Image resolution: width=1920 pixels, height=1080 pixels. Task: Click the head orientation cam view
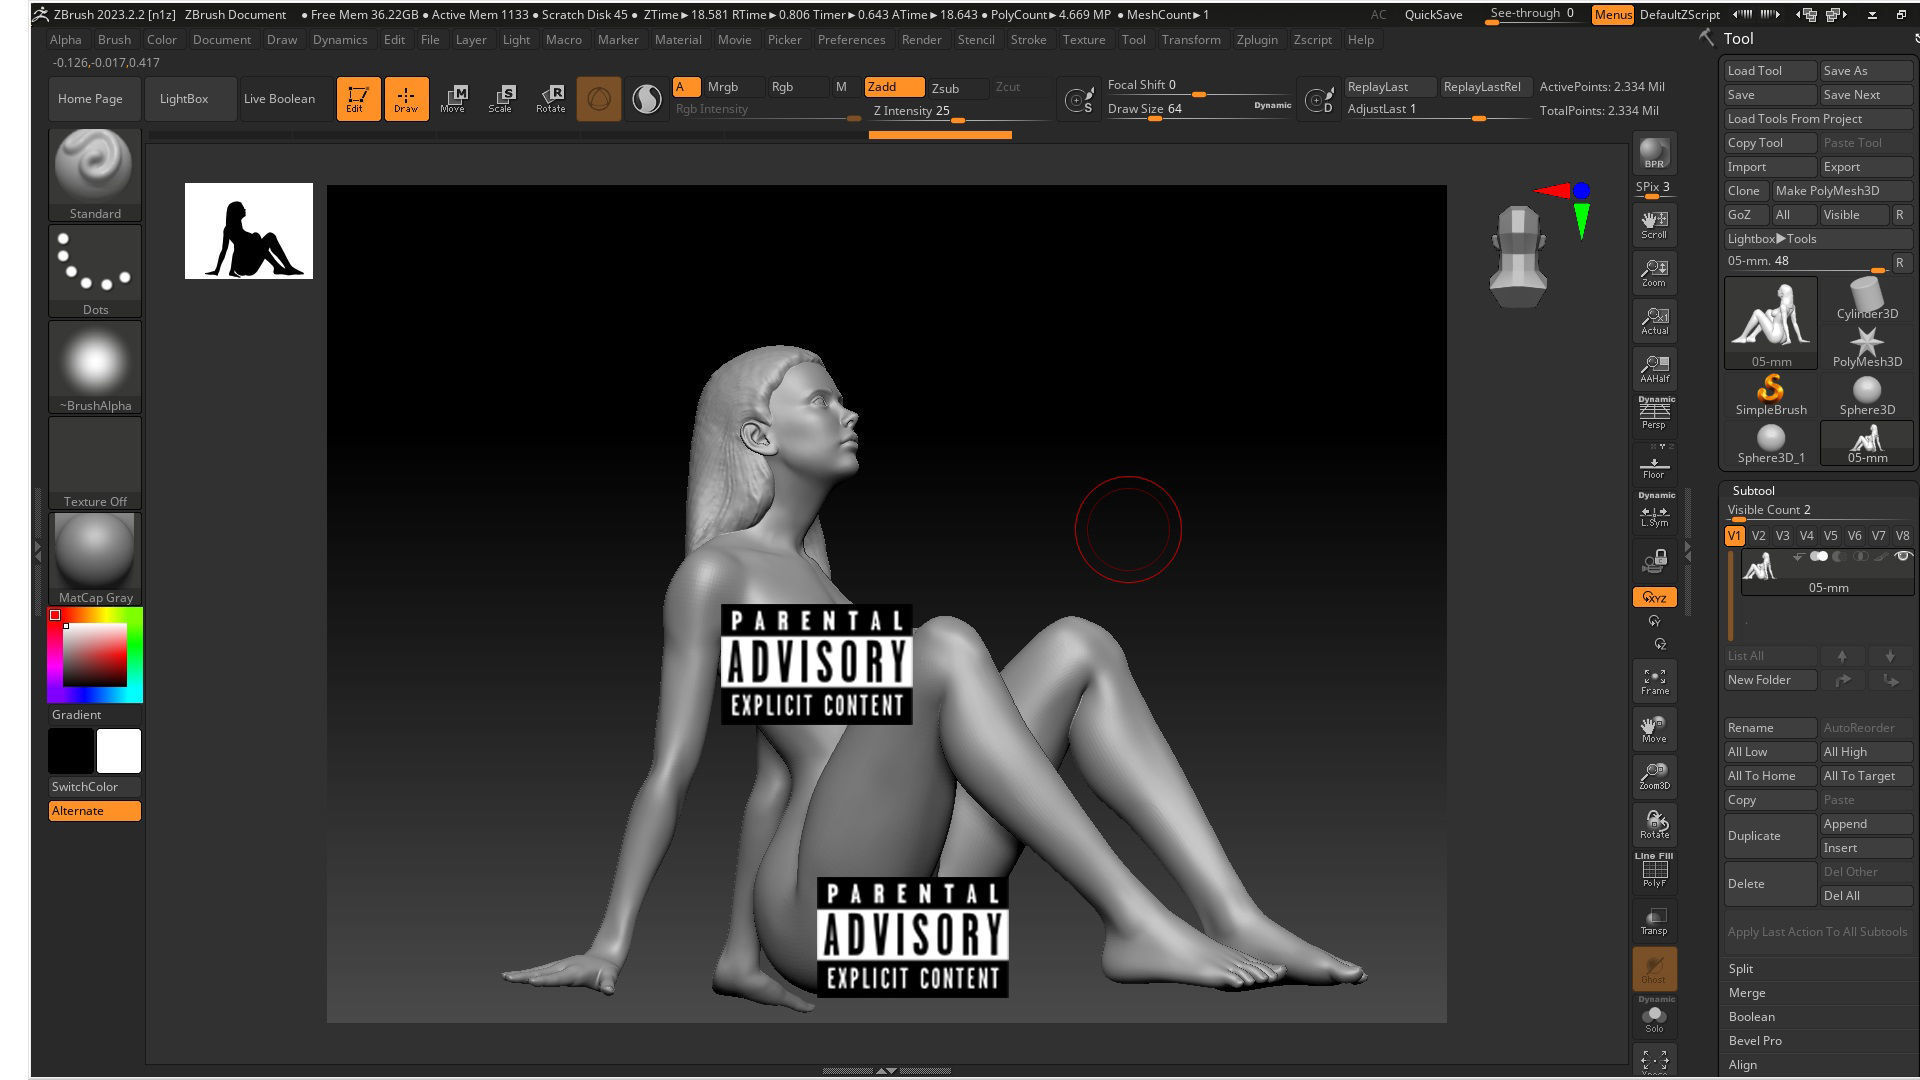pos(1518,256)
